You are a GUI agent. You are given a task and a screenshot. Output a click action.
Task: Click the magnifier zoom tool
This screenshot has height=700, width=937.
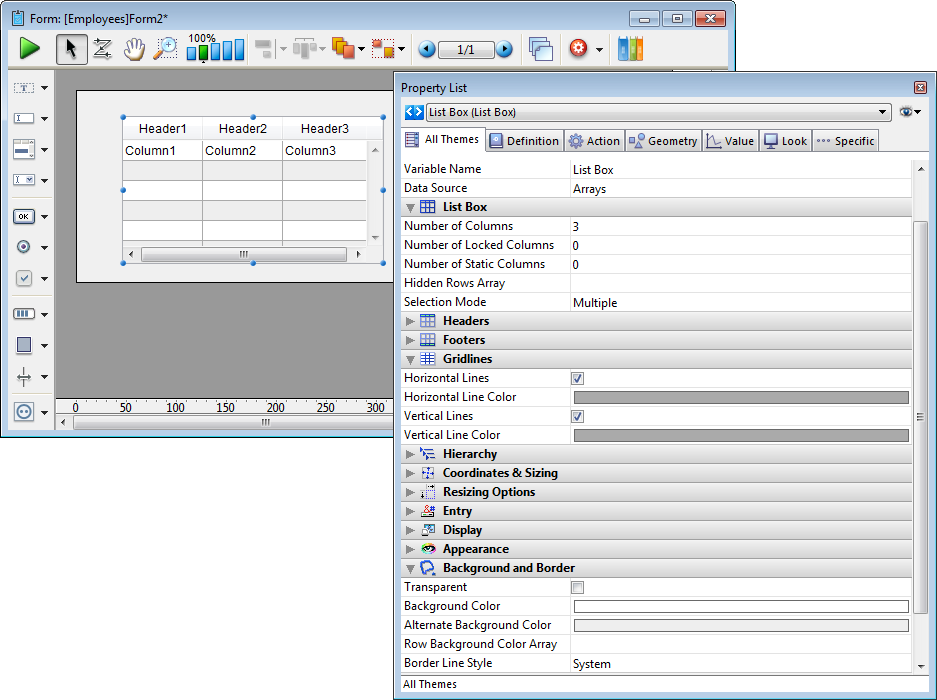(x=165, y=49)
